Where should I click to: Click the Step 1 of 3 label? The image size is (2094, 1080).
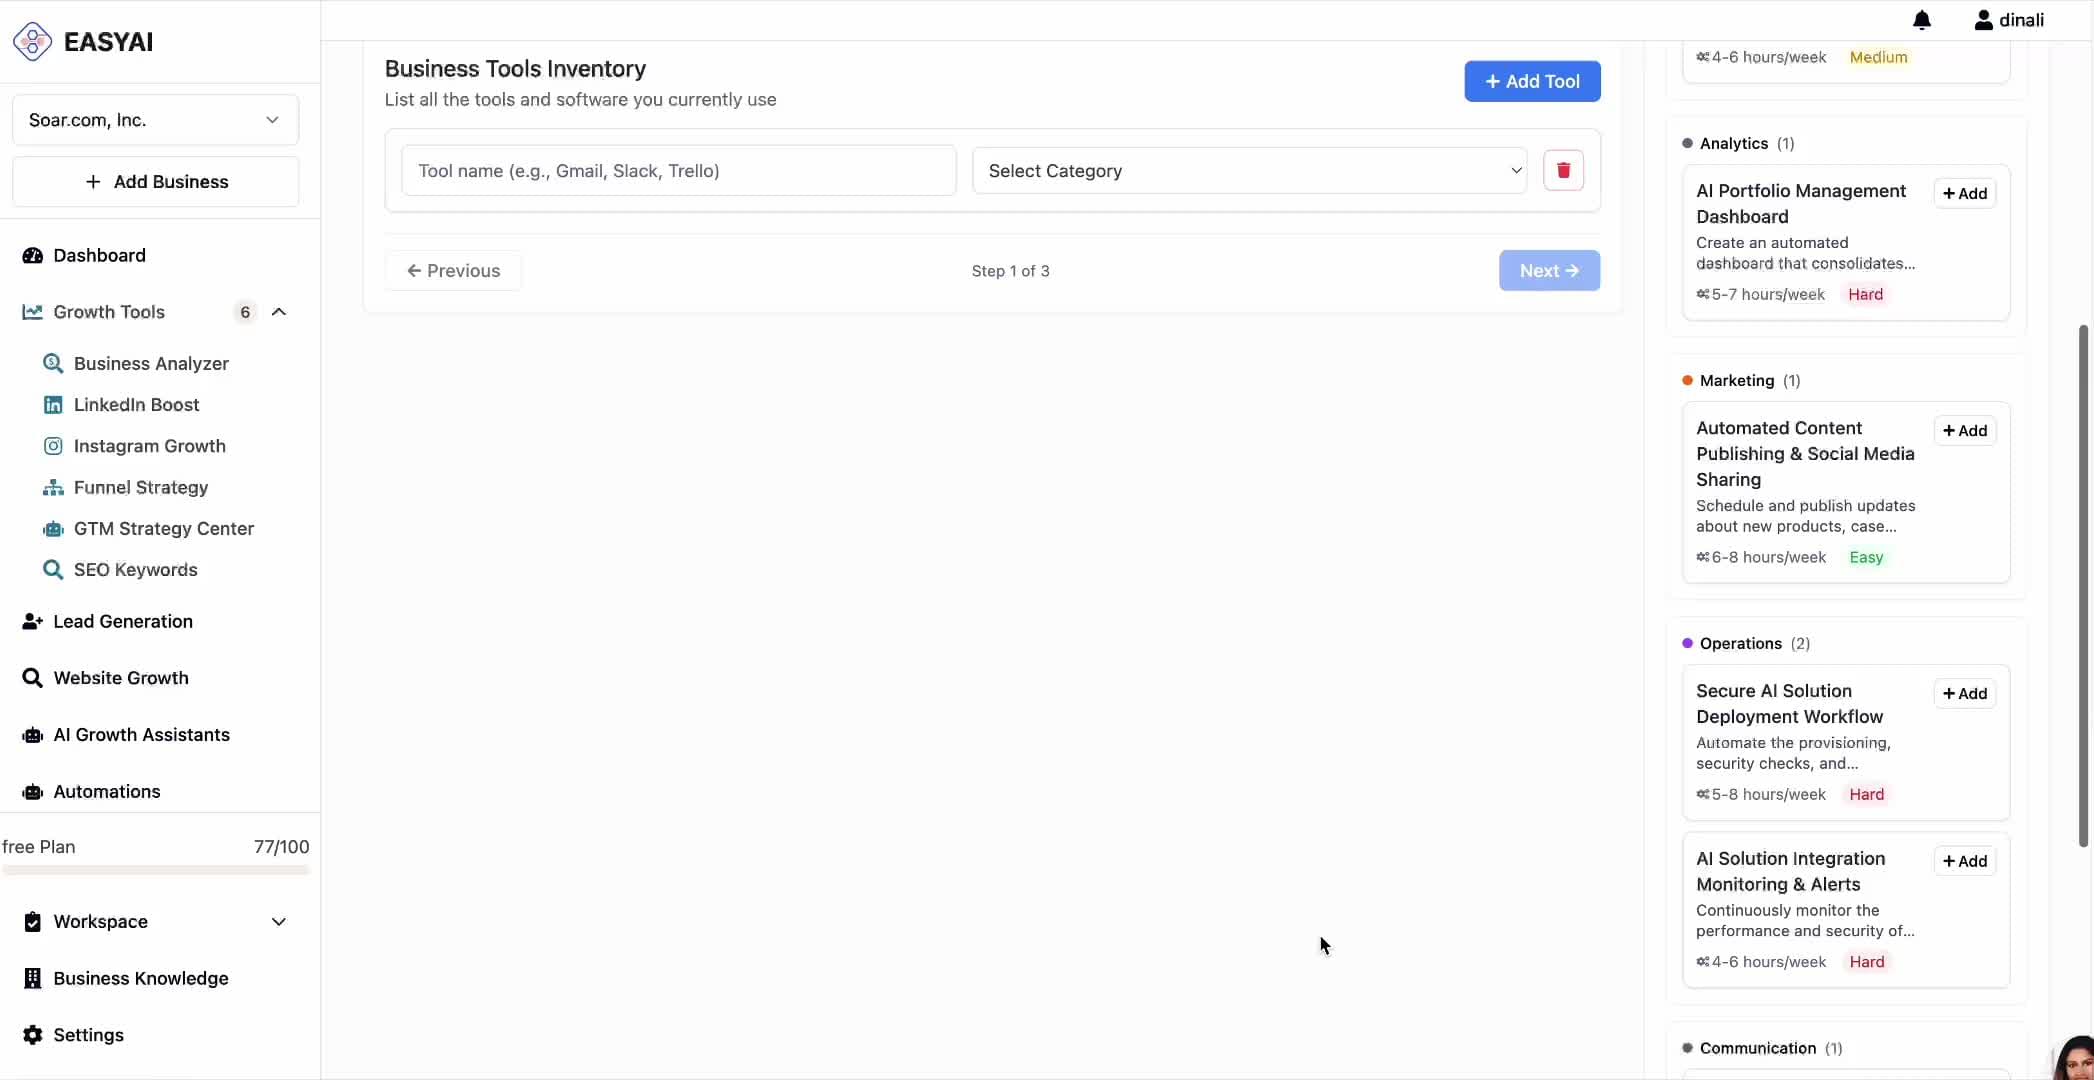[1010, 271]
